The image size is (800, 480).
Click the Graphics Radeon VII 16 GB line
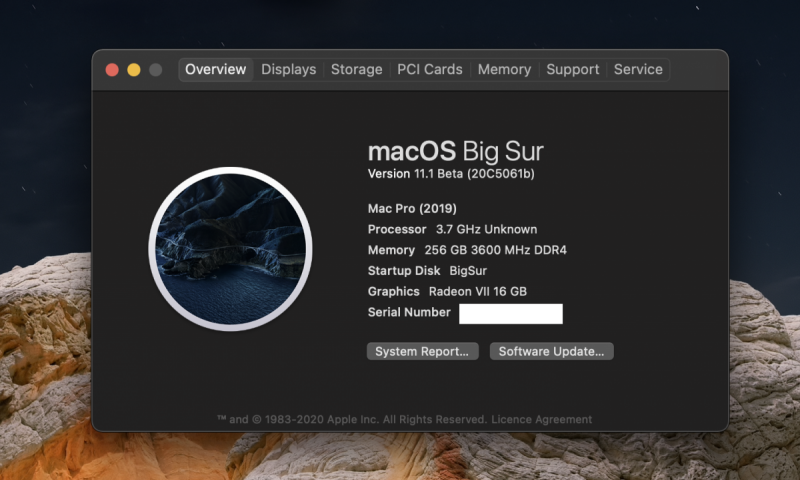[x=447, y=291]
